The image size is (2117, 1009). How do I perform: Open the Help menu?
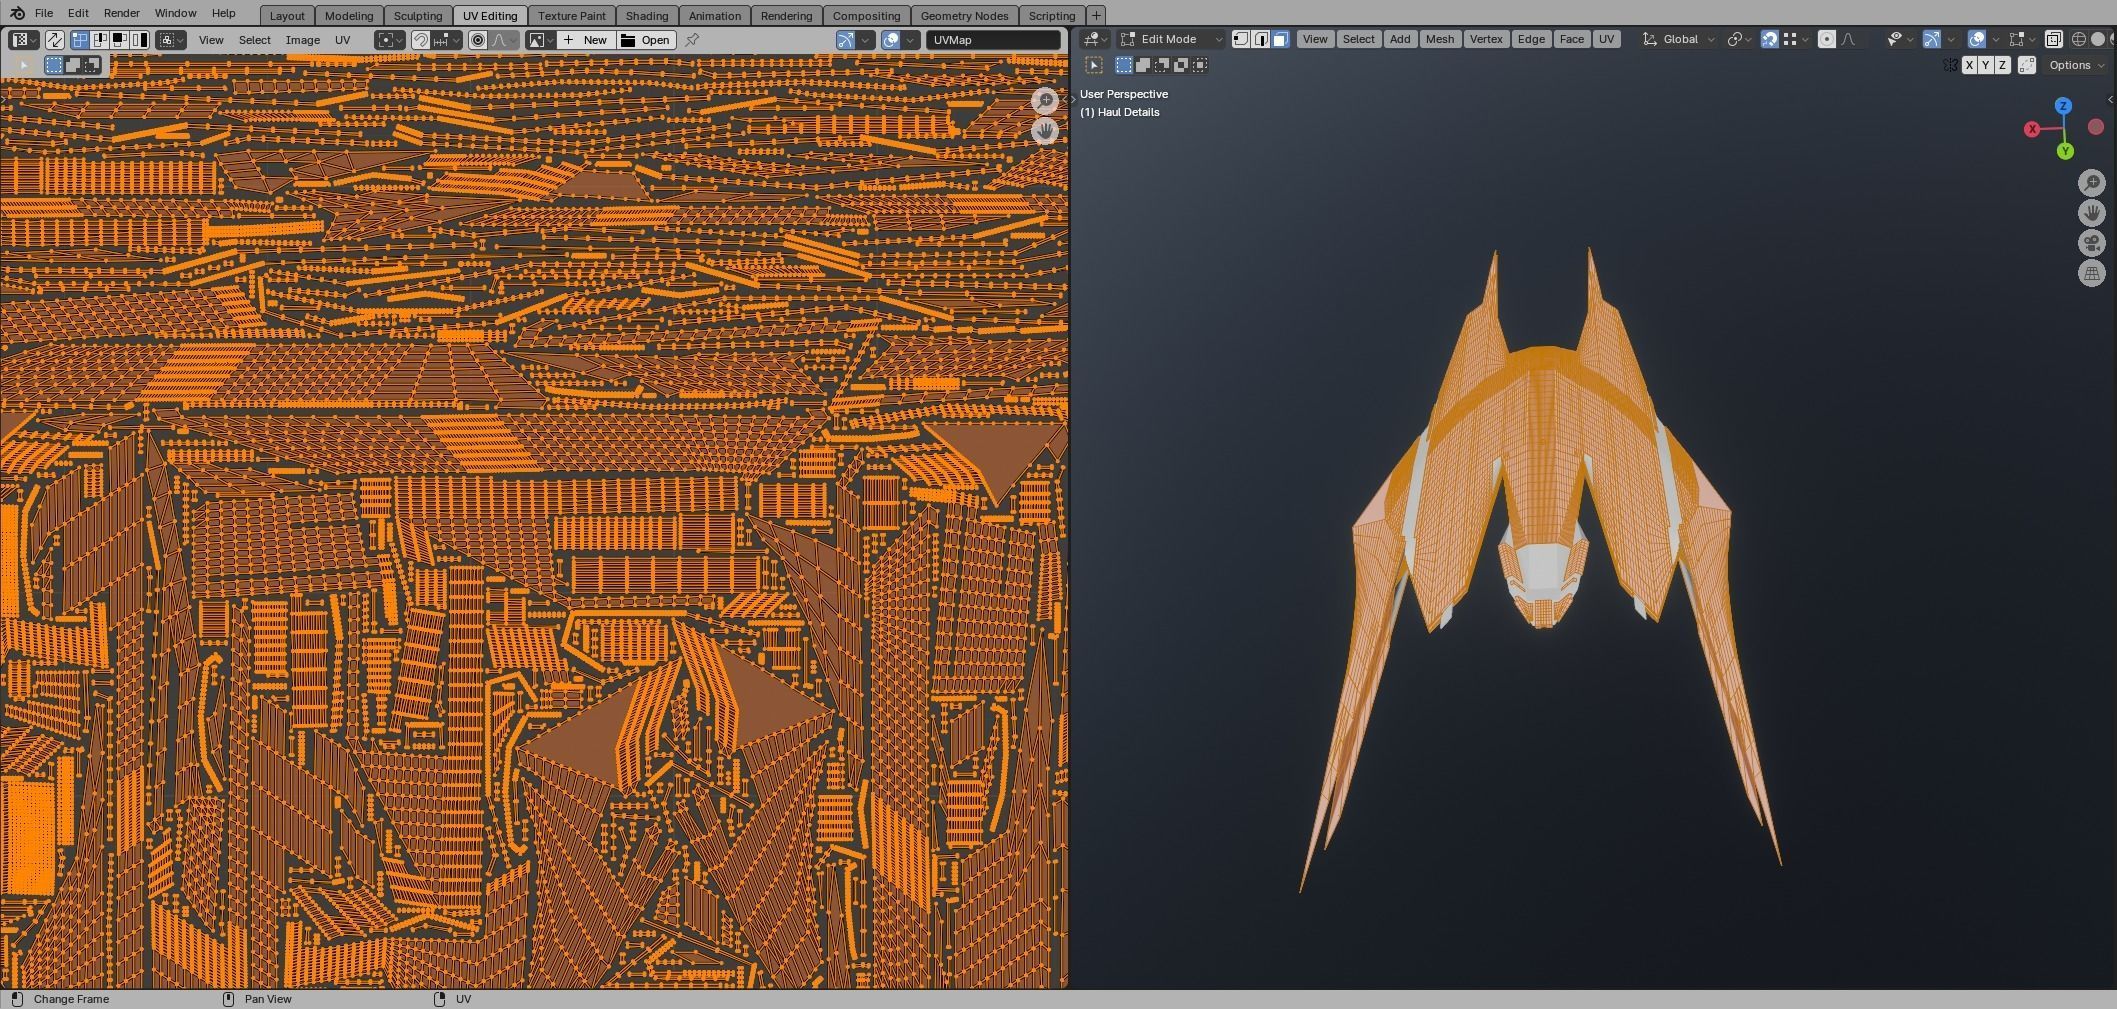(x=224, y=13)
